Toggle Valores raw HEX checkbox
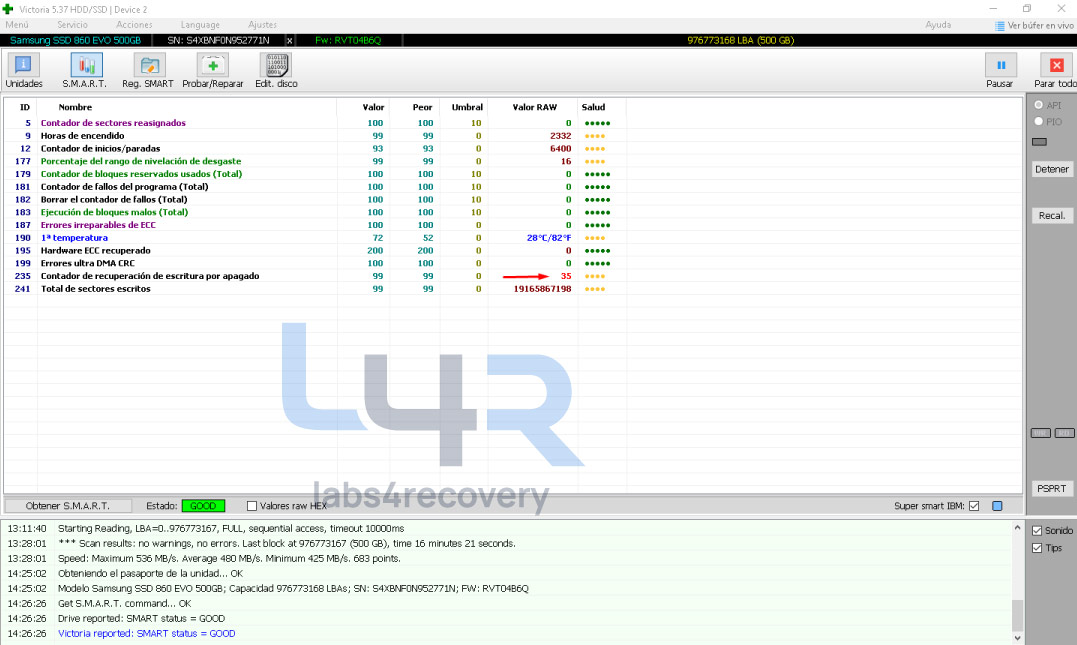 (x=252, y=506)
